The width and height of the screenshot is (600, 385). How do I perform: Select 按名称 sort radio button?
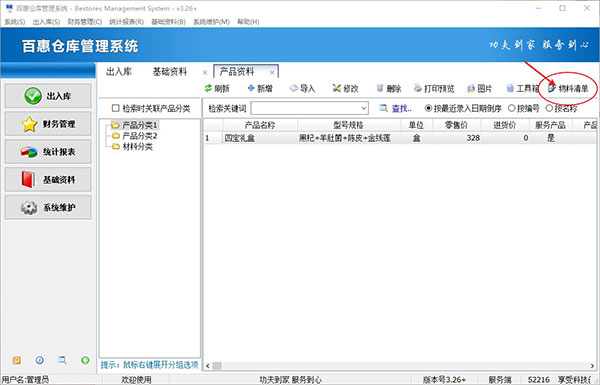click(x=549, y=108)
